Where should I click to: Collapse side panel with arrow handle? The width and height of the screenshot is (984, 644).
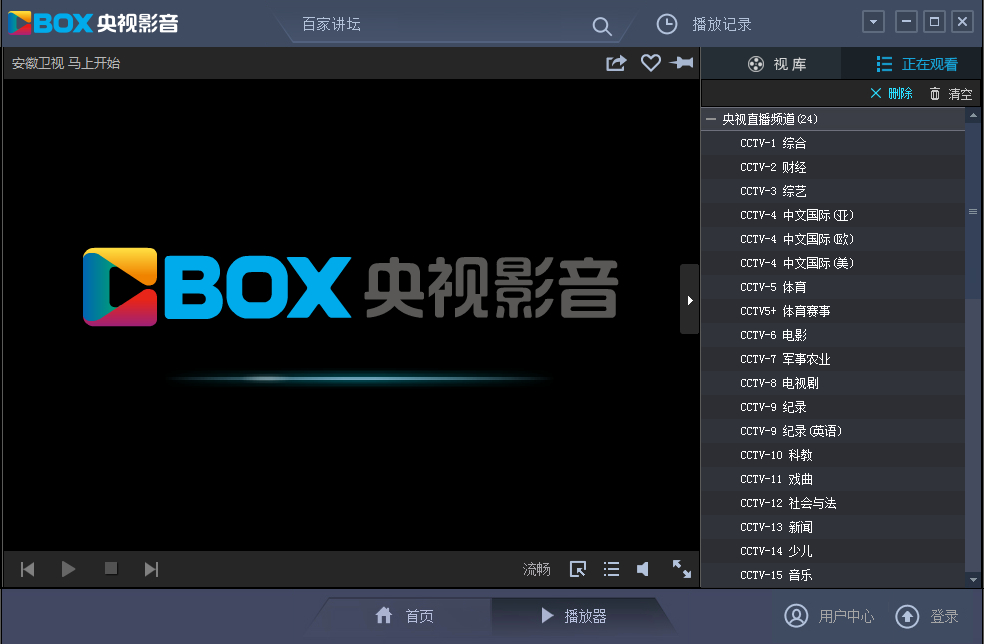[690, 300]
